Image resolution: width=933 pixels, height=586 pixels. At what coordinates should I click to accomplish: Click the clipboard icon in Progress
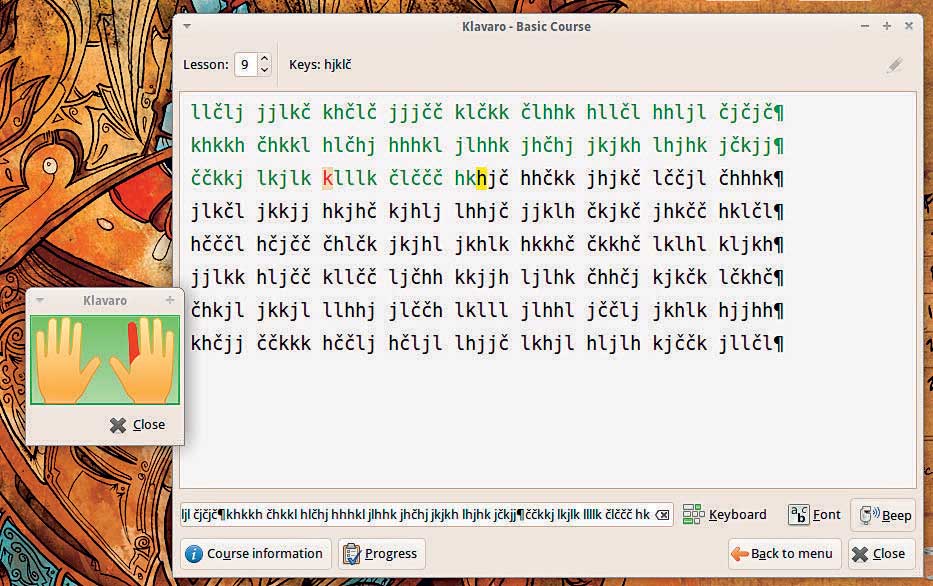tap(351, 554)
